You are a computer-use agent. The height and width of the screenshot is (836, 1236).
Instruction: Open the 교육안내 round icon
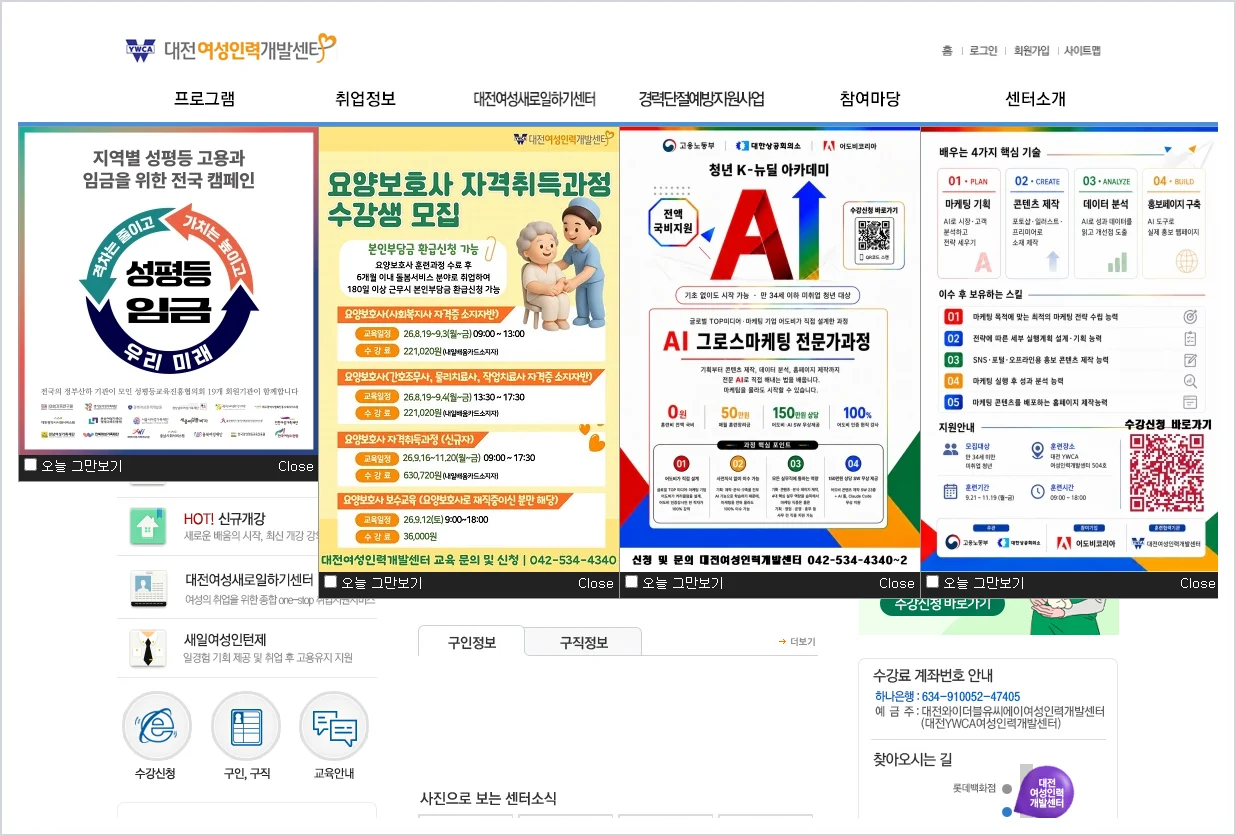[x=334, y=726]
